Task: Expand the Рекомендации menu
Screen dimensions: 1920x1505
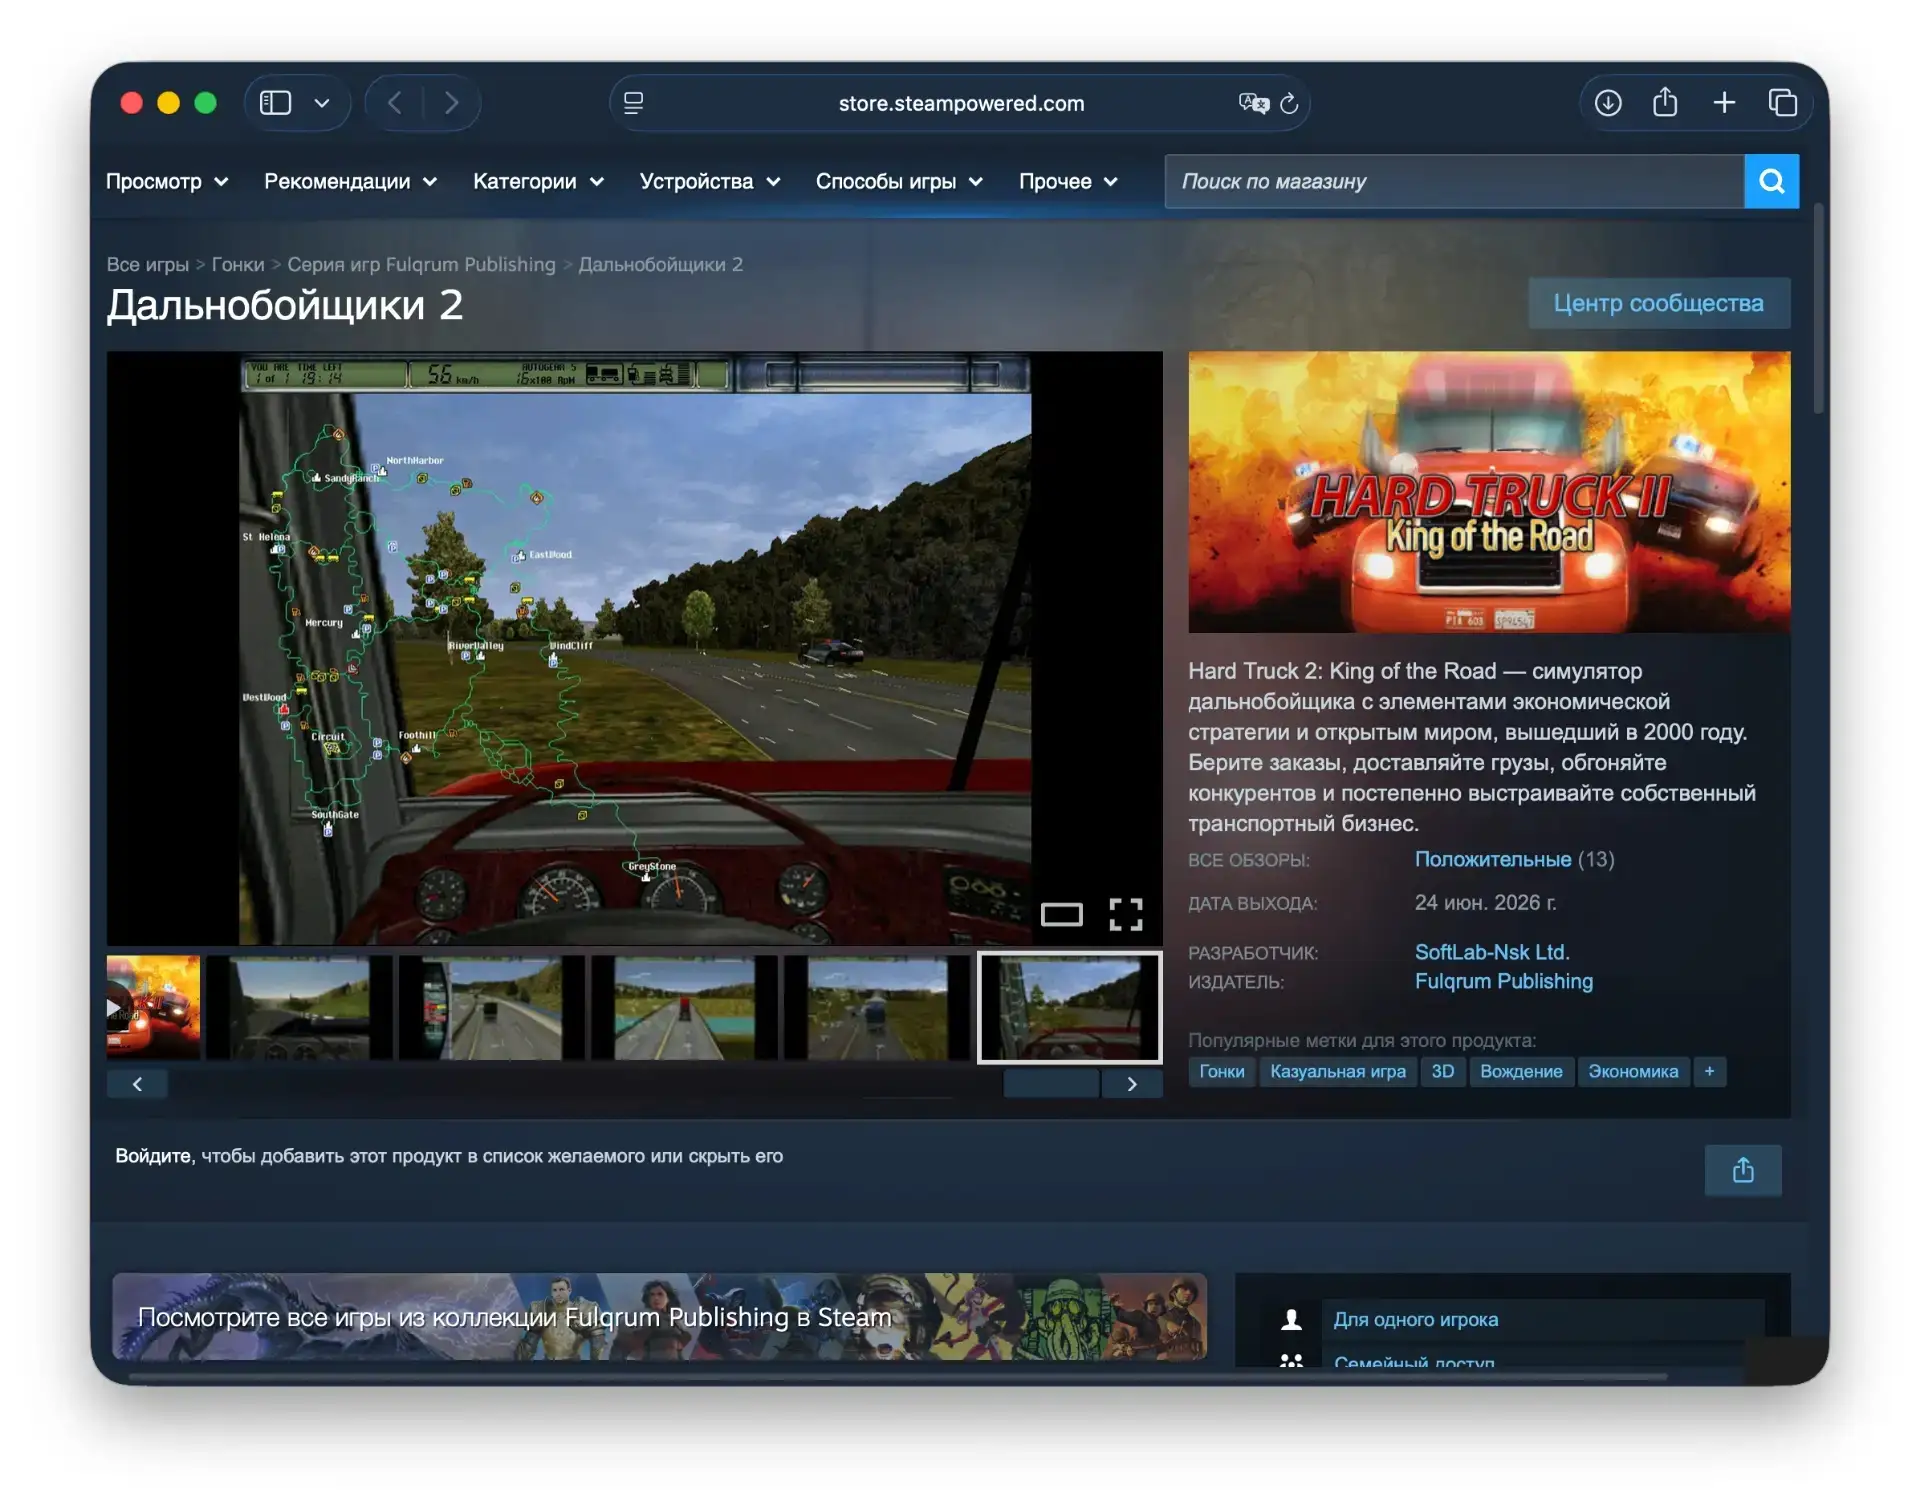Action: coord(350,182)
